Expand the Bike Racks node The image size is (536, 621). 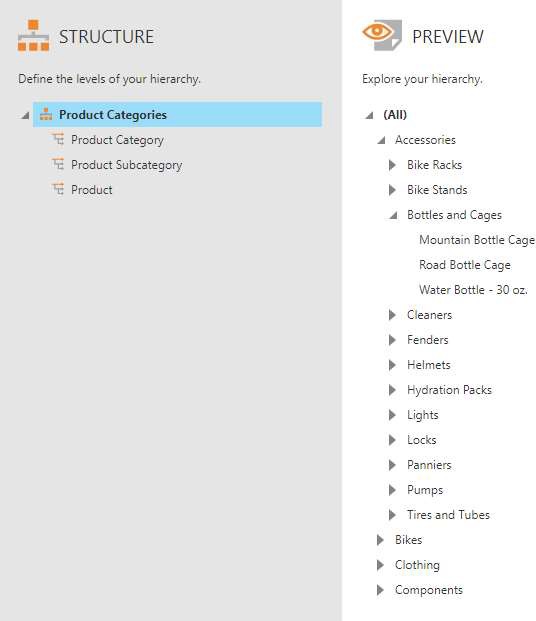tap(392, 165)
